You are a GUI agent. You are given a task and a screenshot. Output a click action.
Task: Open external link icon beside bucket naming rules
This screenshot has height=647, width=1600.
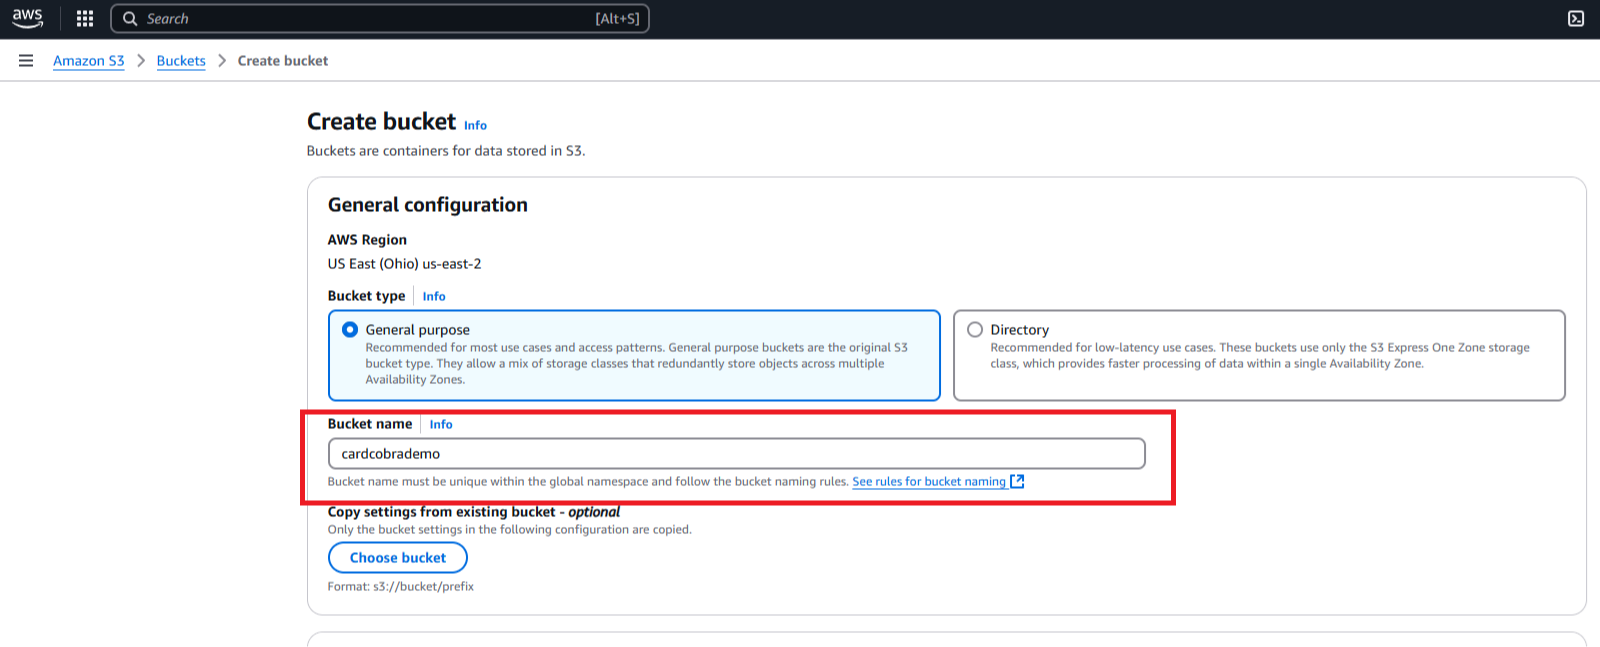(x=1017, y=481)
